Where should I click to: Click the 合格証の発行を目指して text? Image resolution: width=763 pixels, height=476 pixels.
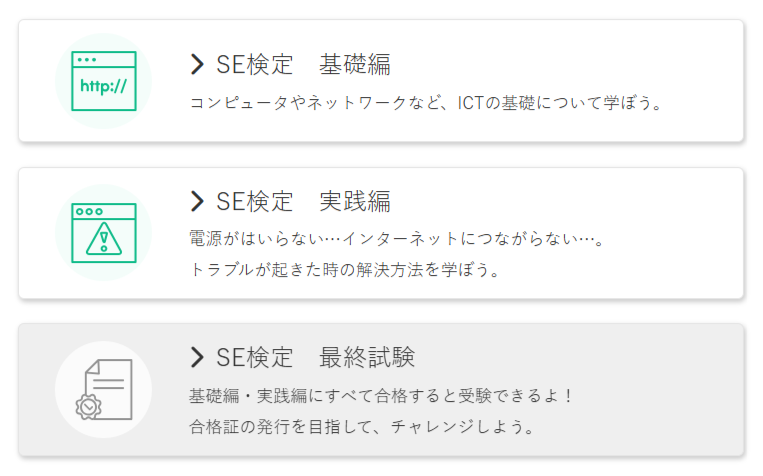click(362, 427)
